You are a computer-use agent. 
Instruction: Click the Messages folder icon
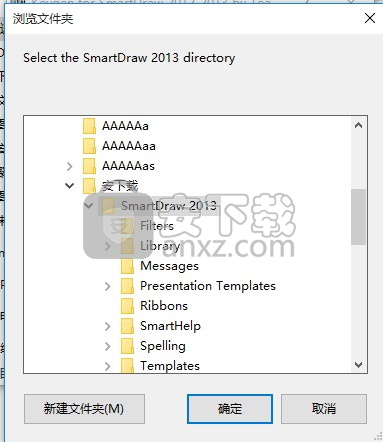127,266
